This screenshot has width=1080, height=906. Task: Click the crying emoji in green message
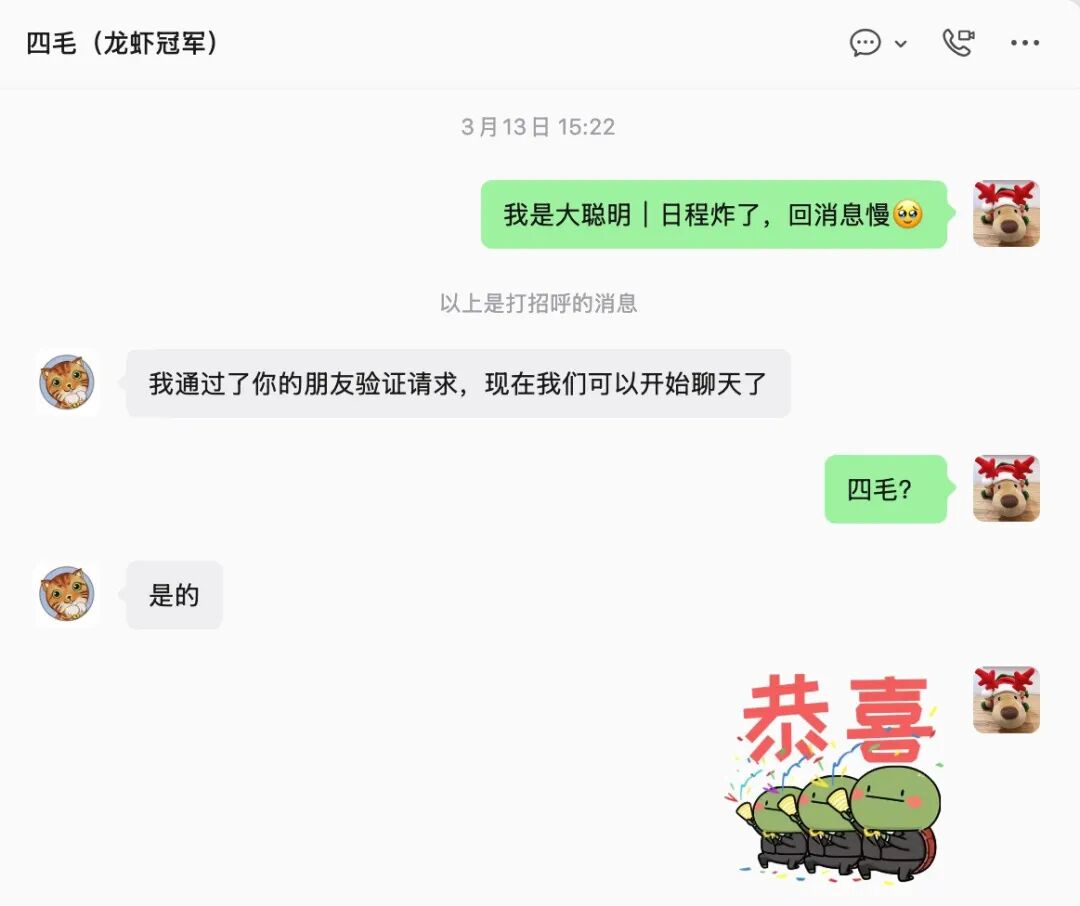pyautogui.click(x=908, y=214)
